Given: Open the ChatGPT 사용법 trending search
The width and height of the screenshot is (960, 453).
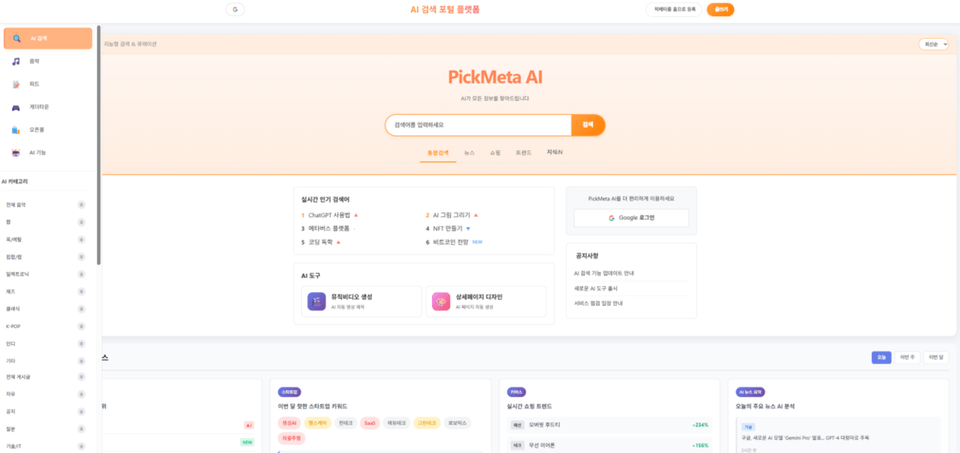Looking at the screenshot, I should click(x=328, y=215).
